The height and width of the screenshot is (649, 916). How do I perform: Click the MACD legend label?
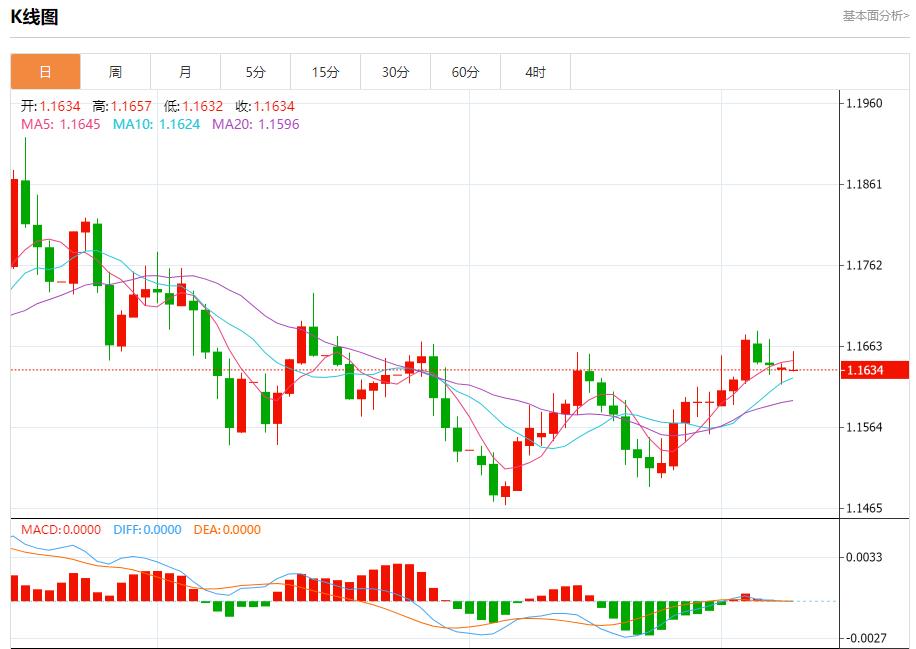coord(61,530)
